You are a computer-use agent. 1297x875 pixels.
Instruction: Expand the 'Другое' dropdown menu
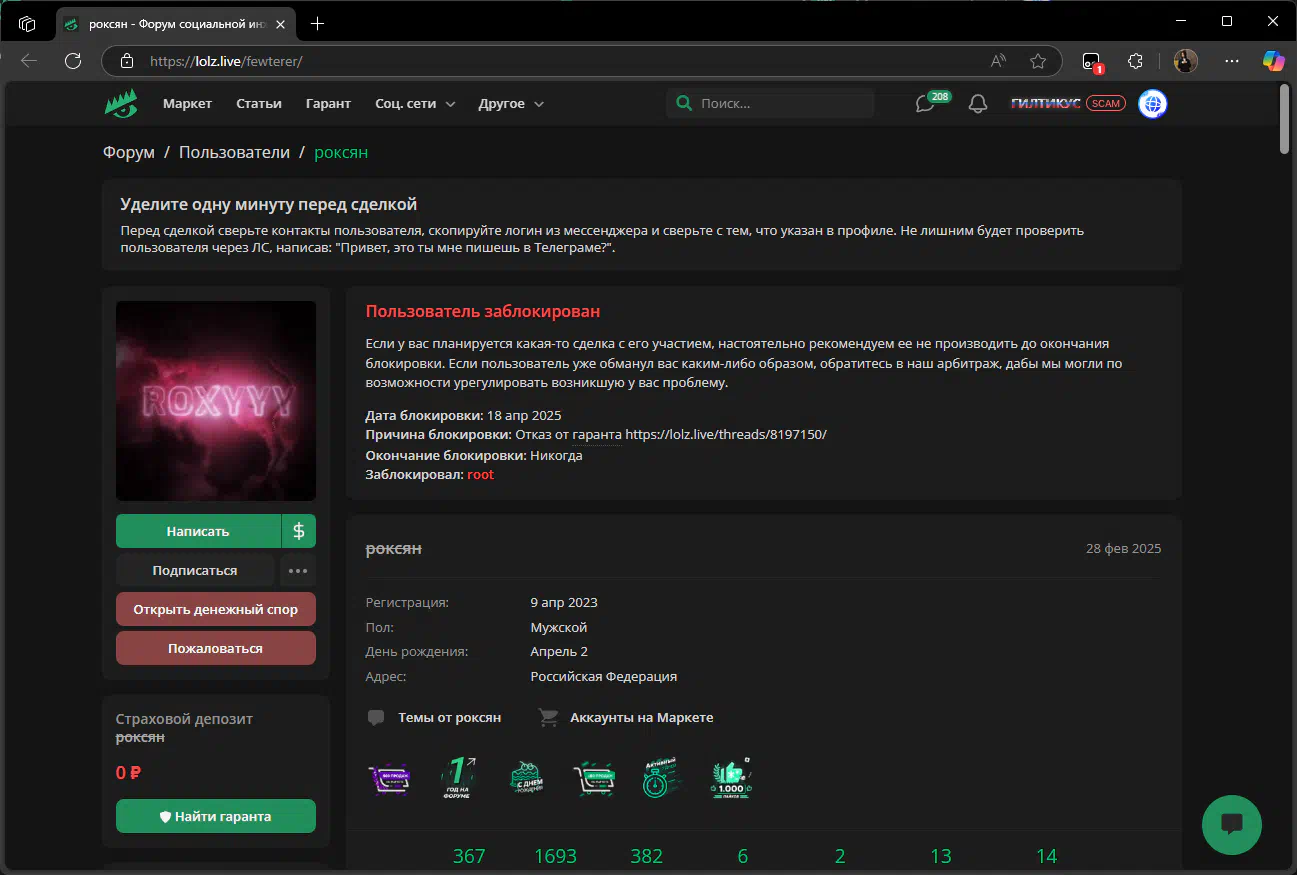(x=511, y=104)
